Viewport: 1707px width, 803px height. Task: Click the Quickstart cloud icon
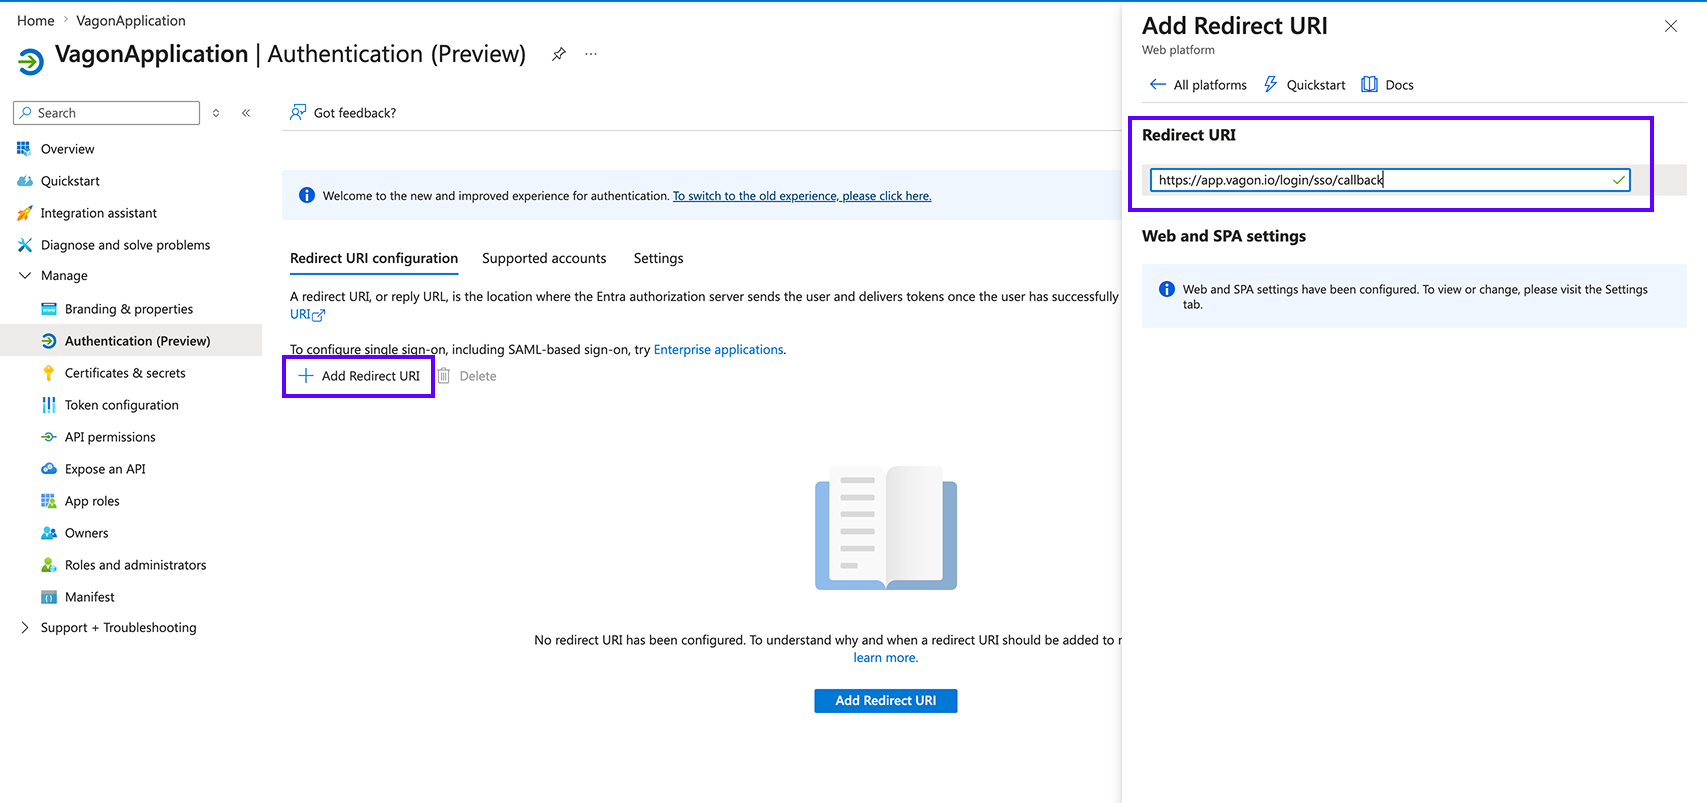25,181
